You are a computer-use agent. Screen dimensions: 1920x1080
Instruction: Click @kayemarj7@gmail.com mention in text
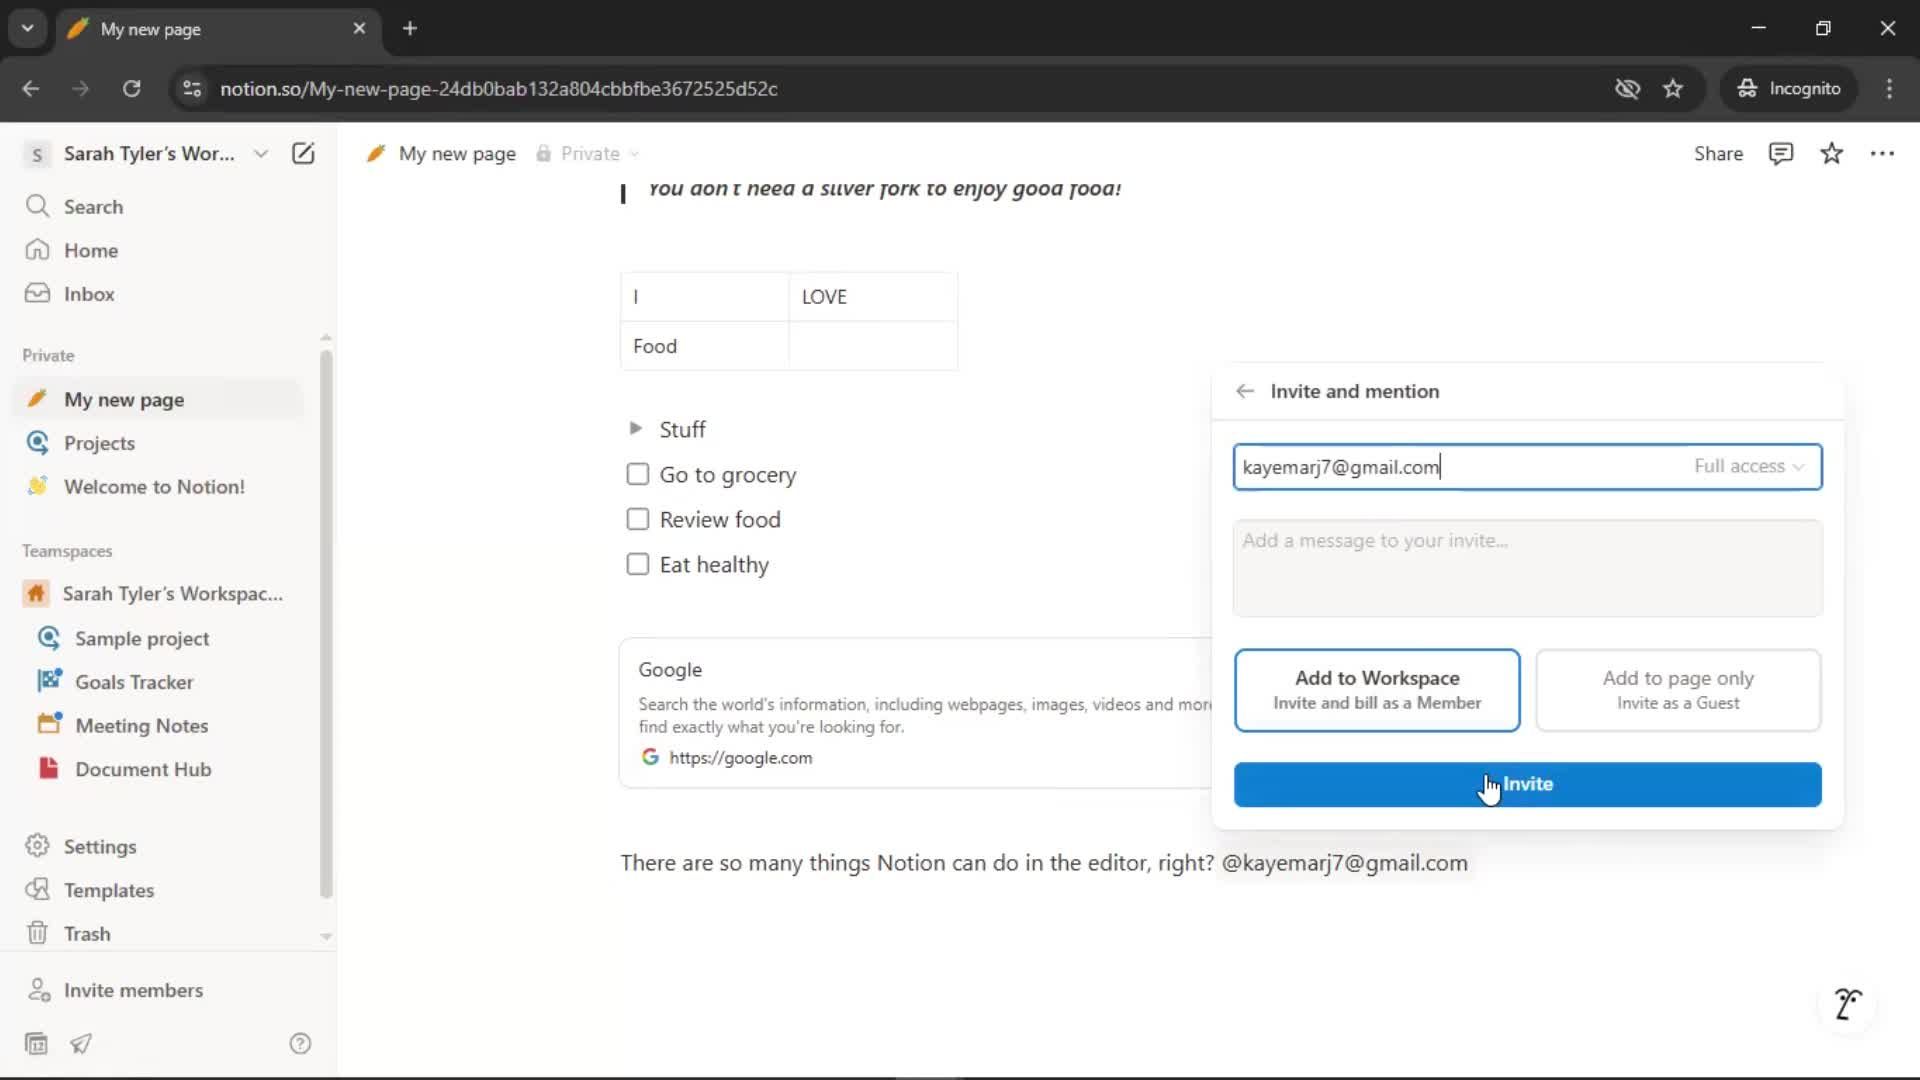point(1345,863)
